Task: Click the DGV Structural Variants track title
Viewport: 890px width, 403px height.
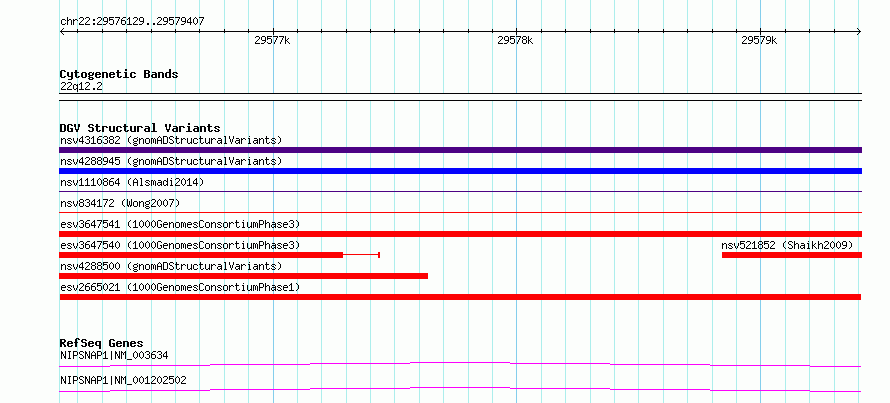Action: click(140, 128)
